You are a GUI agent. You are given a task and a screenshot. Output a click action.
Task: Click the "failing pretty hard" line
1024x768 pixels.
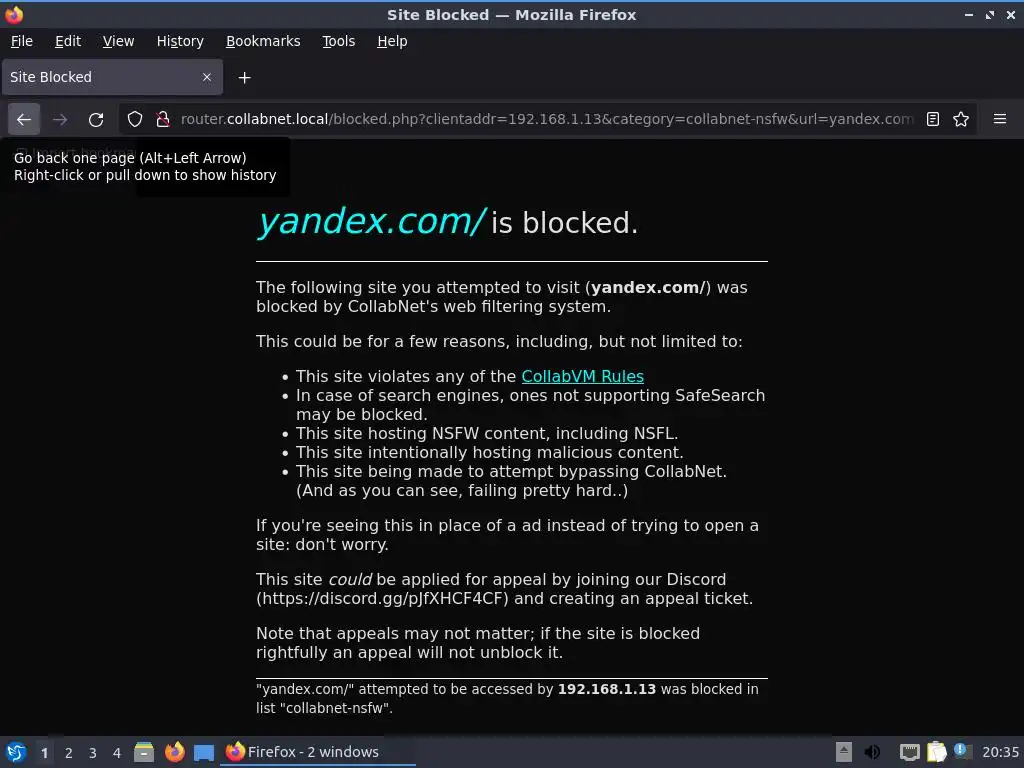pyautogui.click(x=462, y=490)
